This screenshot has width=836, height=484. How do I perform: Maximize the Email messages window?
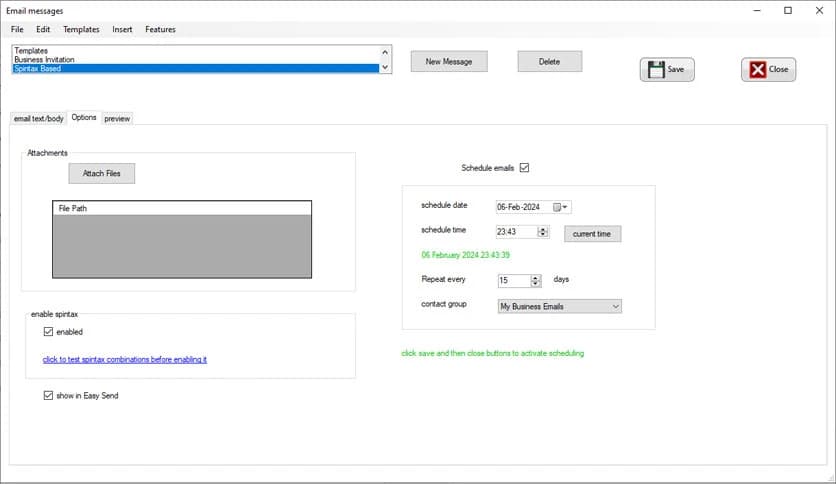click(x=788, y=11)
